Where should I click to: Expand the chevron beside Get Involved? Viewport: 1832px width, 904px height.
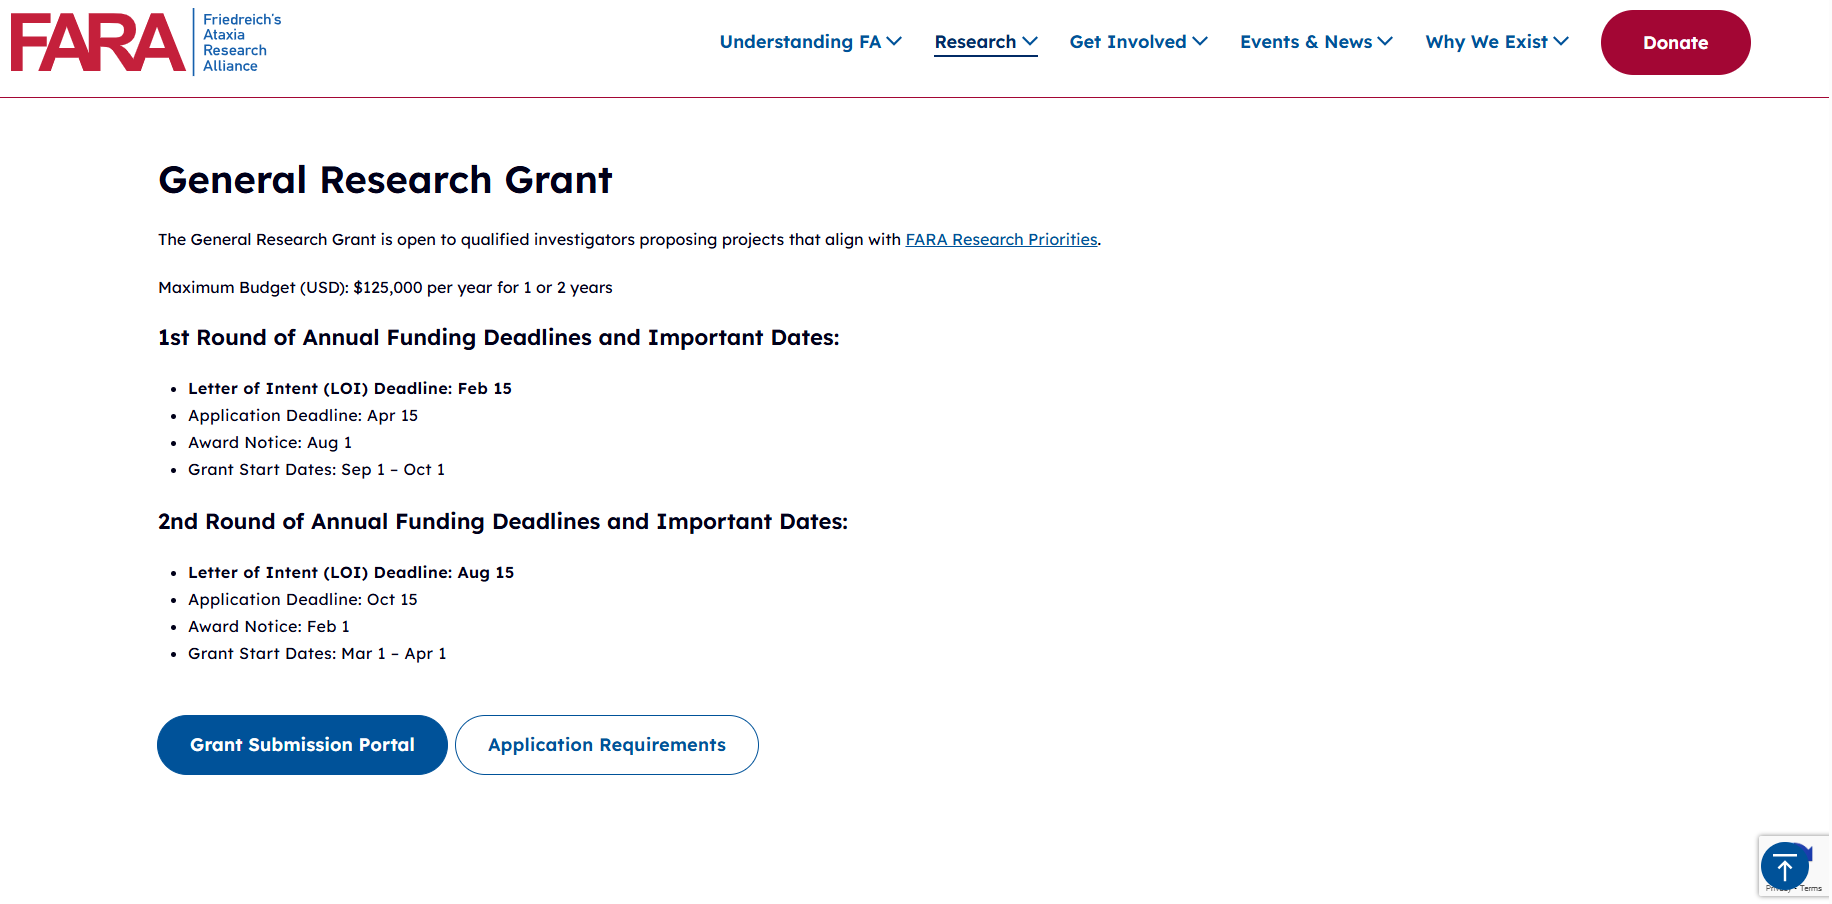pyautogui.click(x=1200, y=41)
